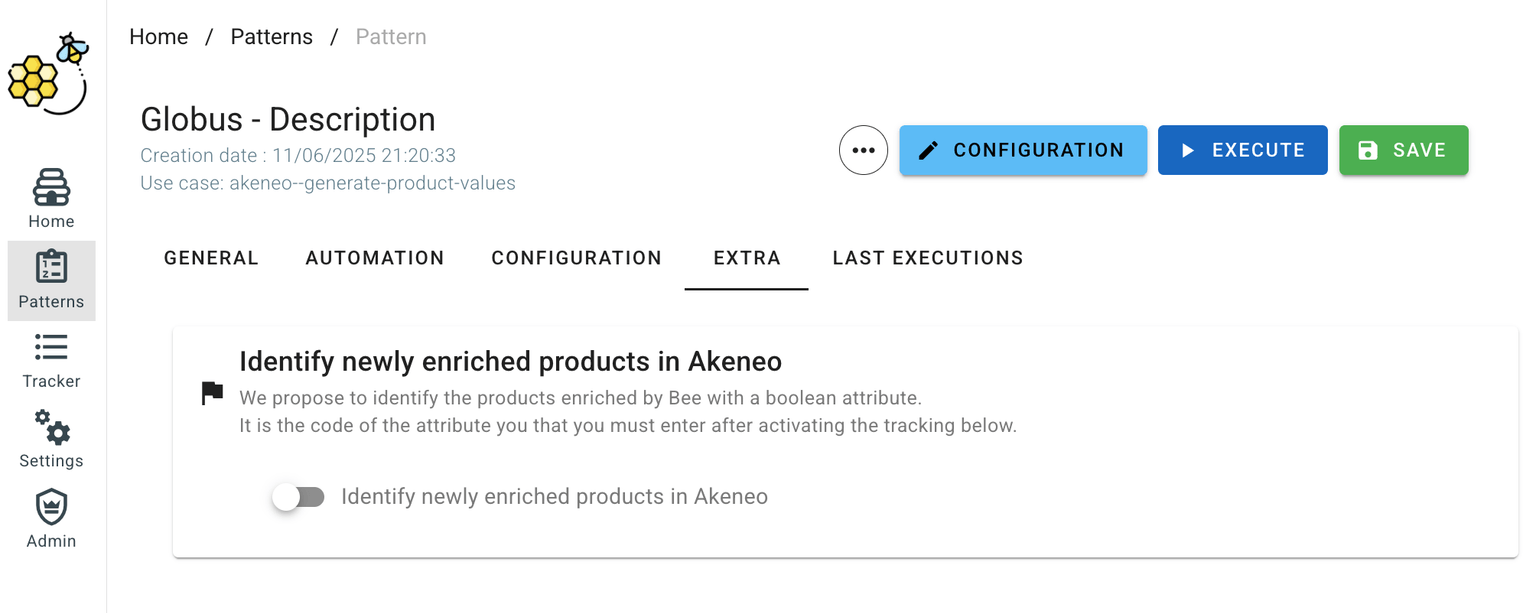The width and height of the screenshot is (1536, 613).
Task: Follow the Patterns breadcrumb link
Action: click(272, 37)
